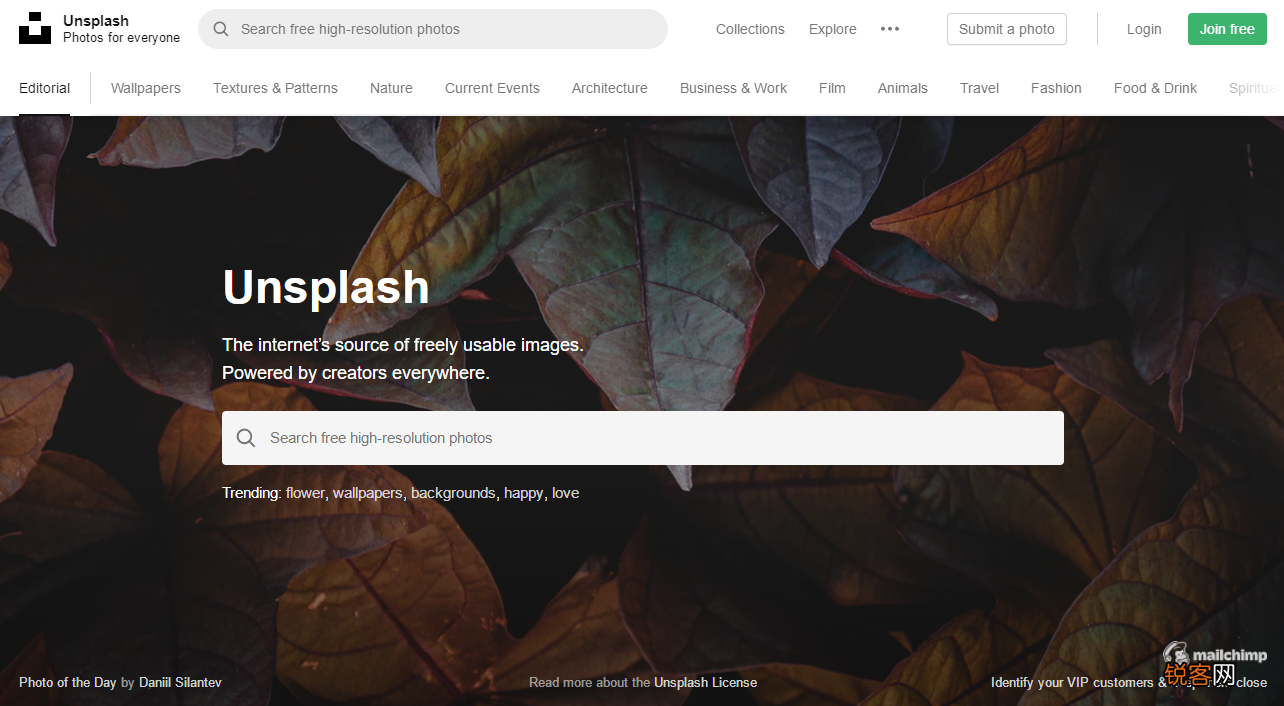The width and height of the screenshot is (1284, 706).
Task: Click the green Join free button
Action: 1227,29
